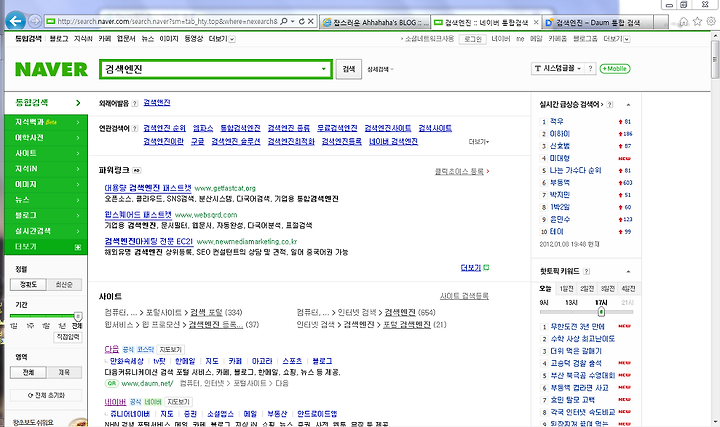Select 제목 under 영역
This screenshot has height=427, width=720.
coord(64,372)
